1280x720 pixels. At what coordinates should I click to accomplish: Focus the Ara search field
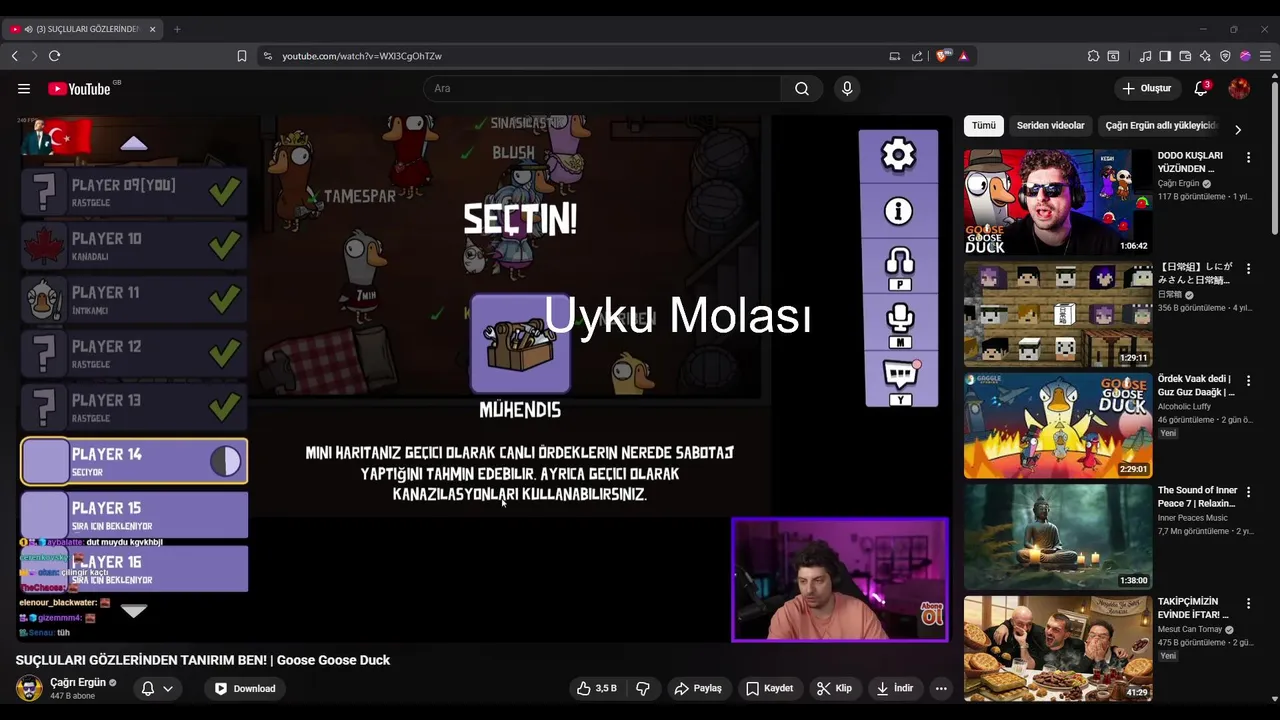[x=602, y=89]
